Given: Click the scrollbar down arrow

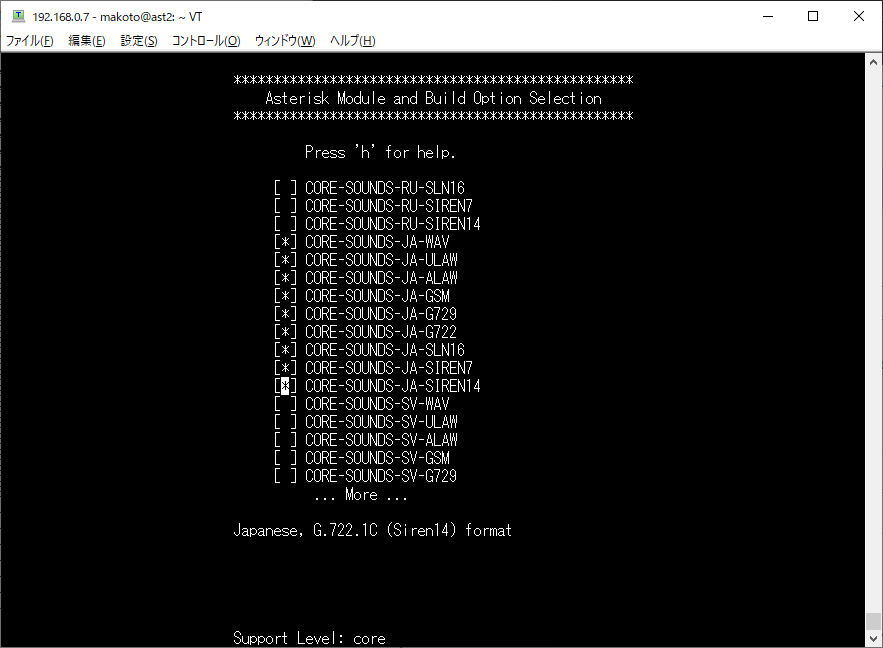Looking at the screenshot, I should (x=873, y=639).
